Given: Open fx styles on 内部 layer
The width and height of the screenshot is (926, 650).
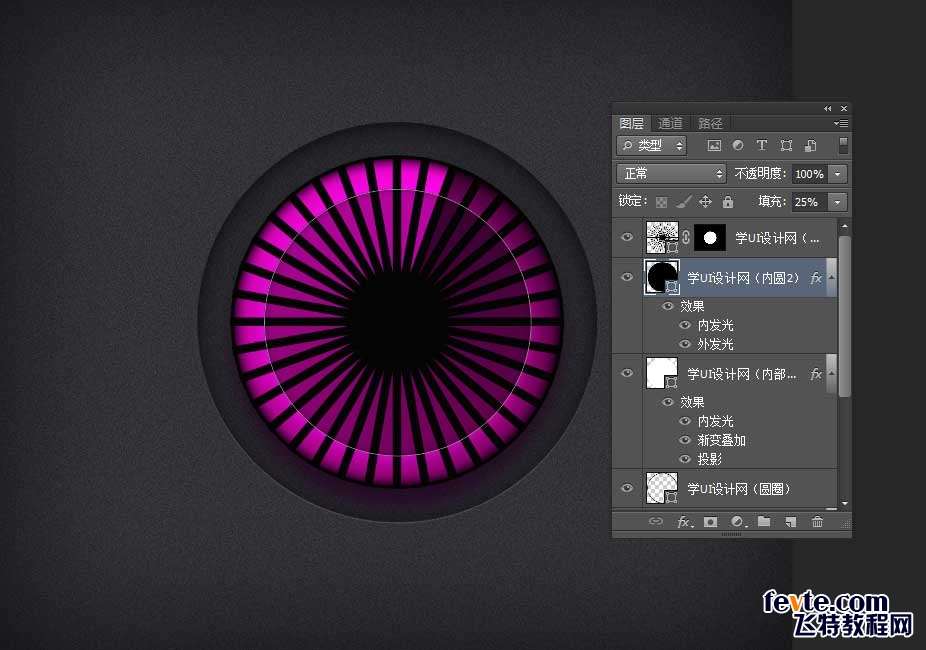Looking at the screenshot, I should pos(816,374).
